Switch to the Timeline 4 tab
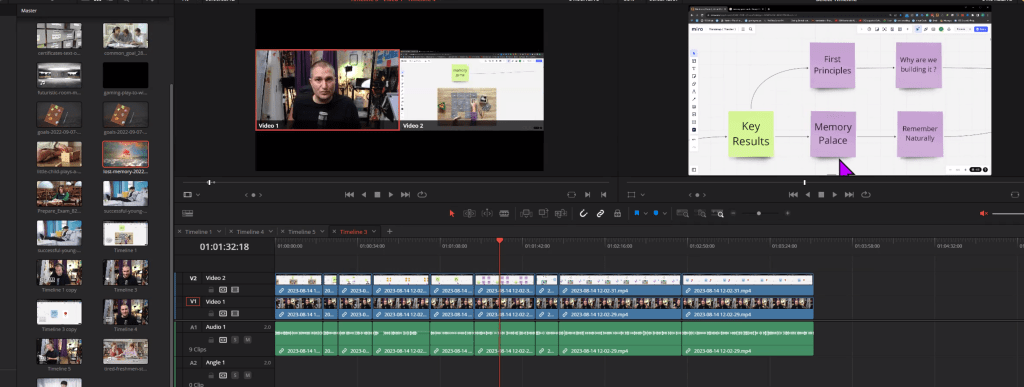Image resolution: width=1024 pixels, height=387 pixels. (250, 232)
